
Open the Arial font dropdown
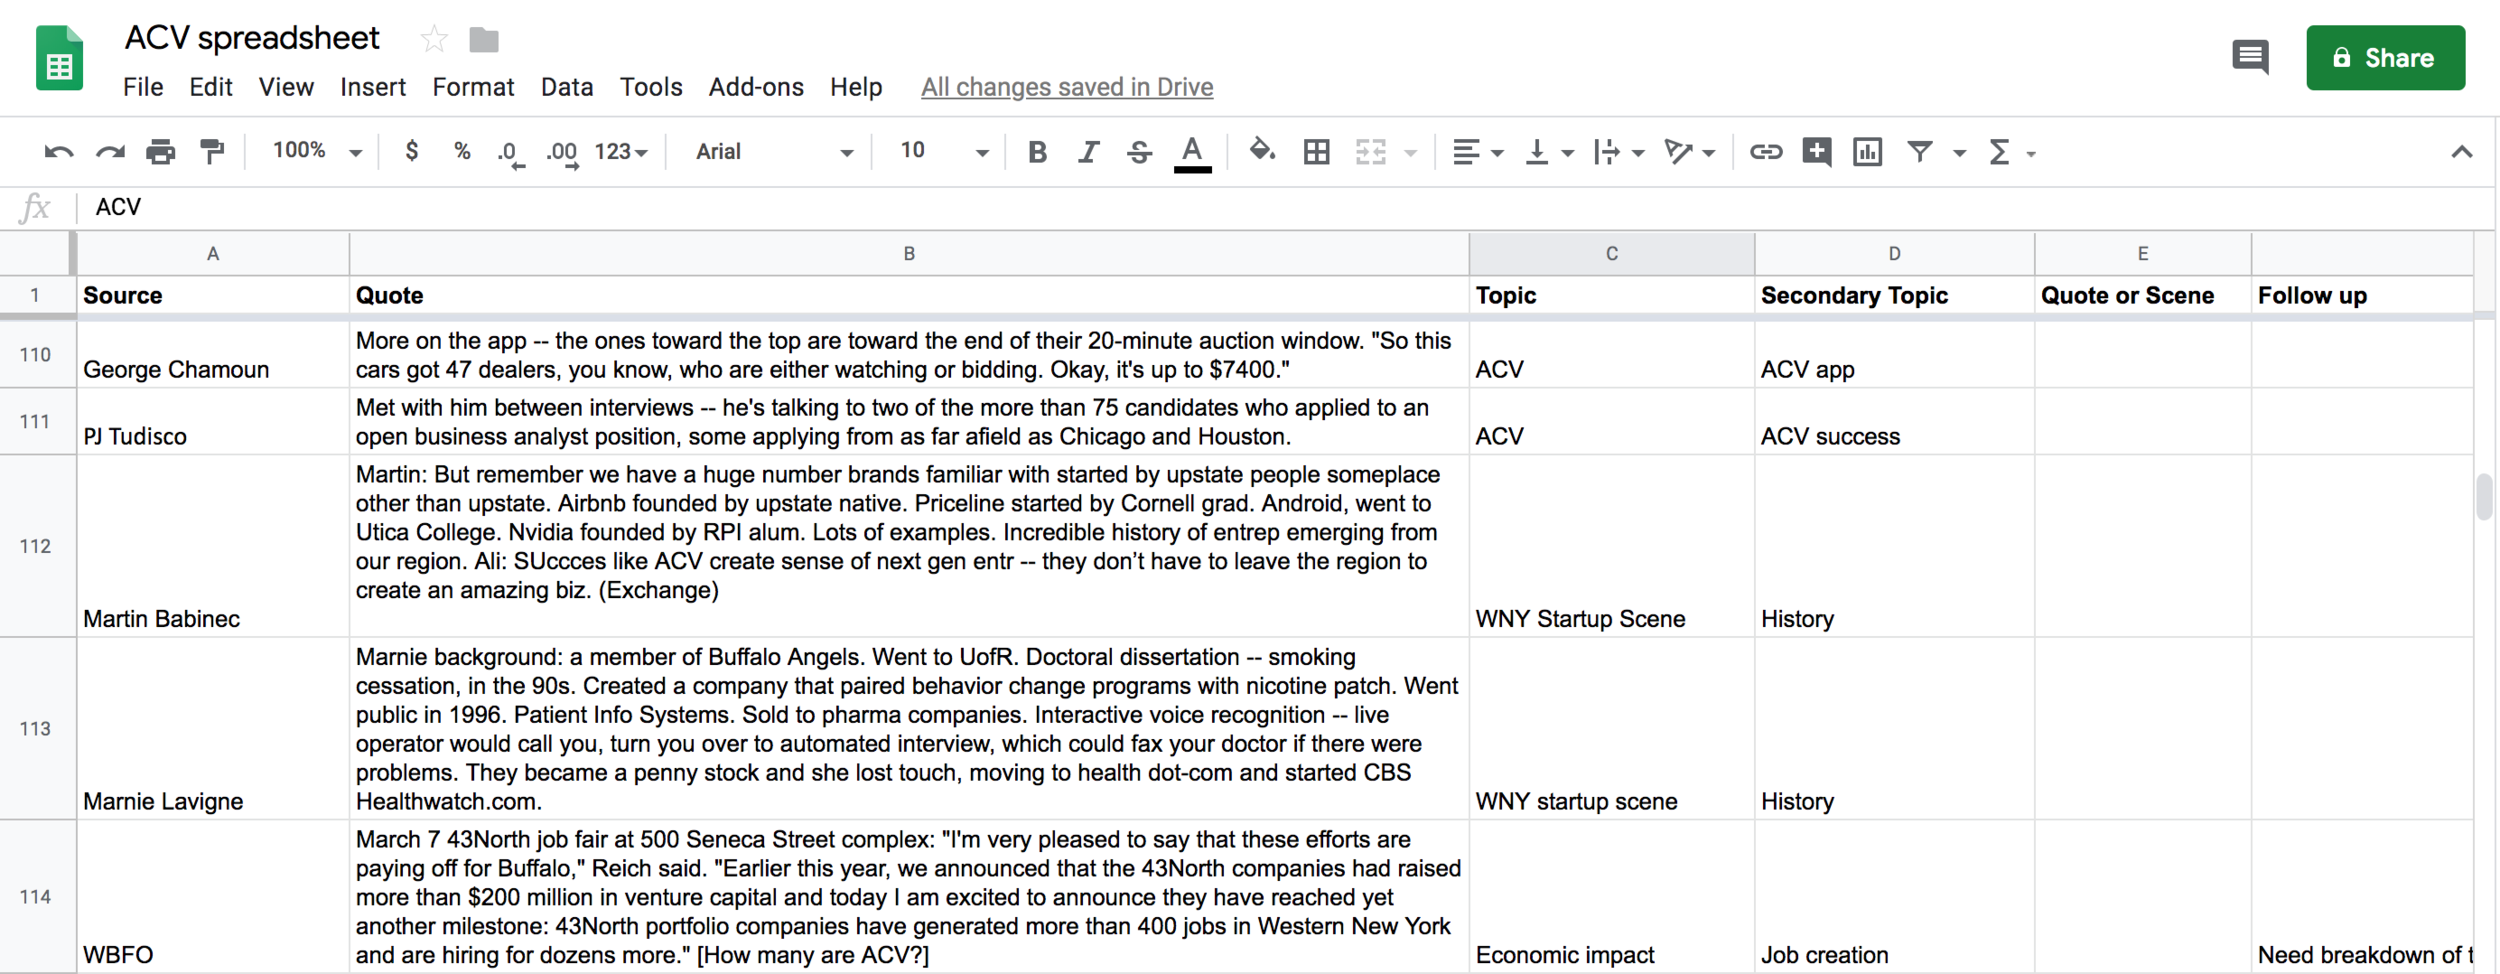click(774, 152)
